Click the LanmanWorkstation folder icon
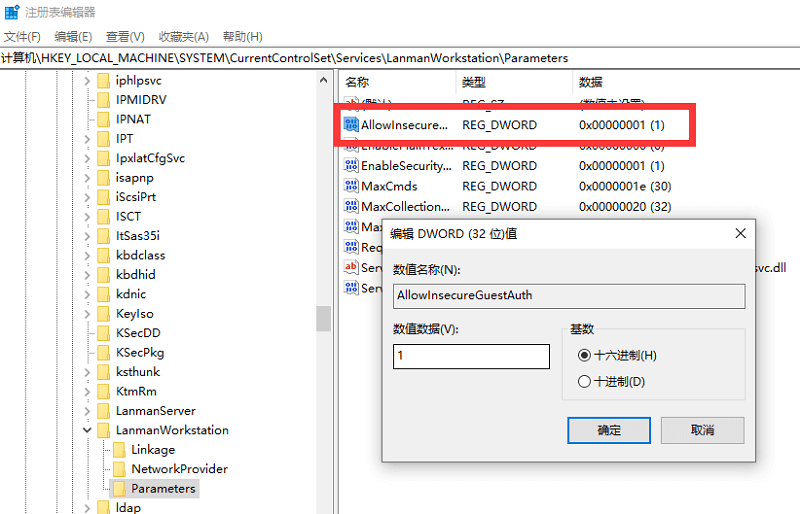 pos(104,430)
